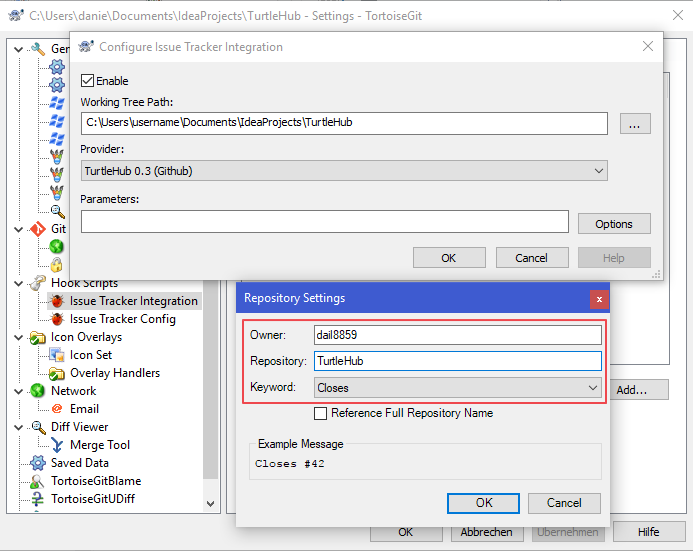This screenshot has width=693, height=551.
Task: Click the Owner field containing dail8859
Action: pyautogui.click(x=457, y=335)
